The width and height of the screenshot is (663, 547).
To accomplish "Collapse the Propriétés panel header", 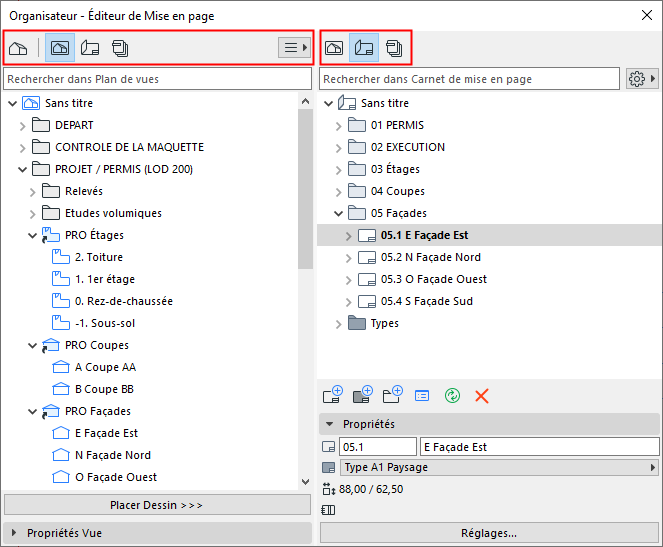I will pos(489,424).
